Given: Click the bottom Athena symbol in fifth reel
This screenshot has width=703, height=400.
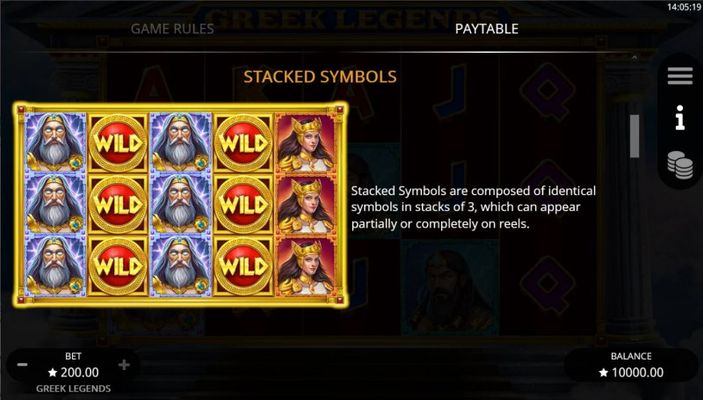Looking at the screenshot, I should pos(306,265).
